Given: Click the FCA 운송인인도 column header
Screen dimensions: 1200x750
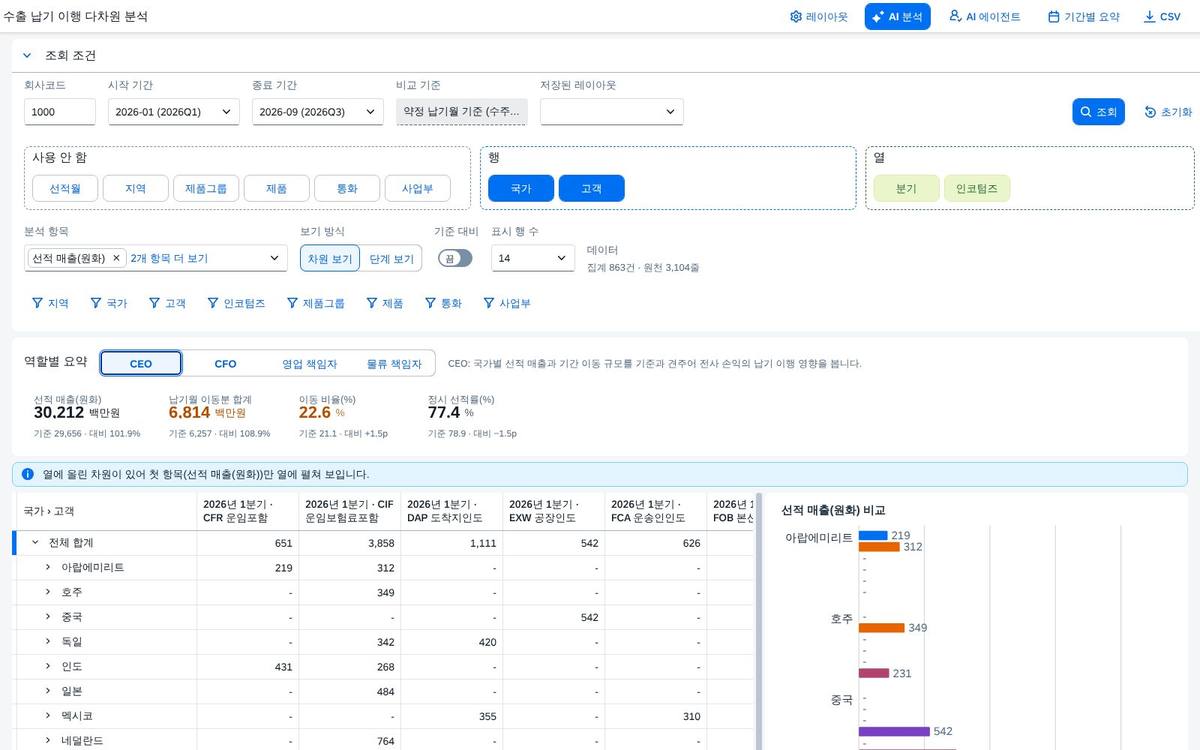Looking at the screenshot, I should pos(655,511).
